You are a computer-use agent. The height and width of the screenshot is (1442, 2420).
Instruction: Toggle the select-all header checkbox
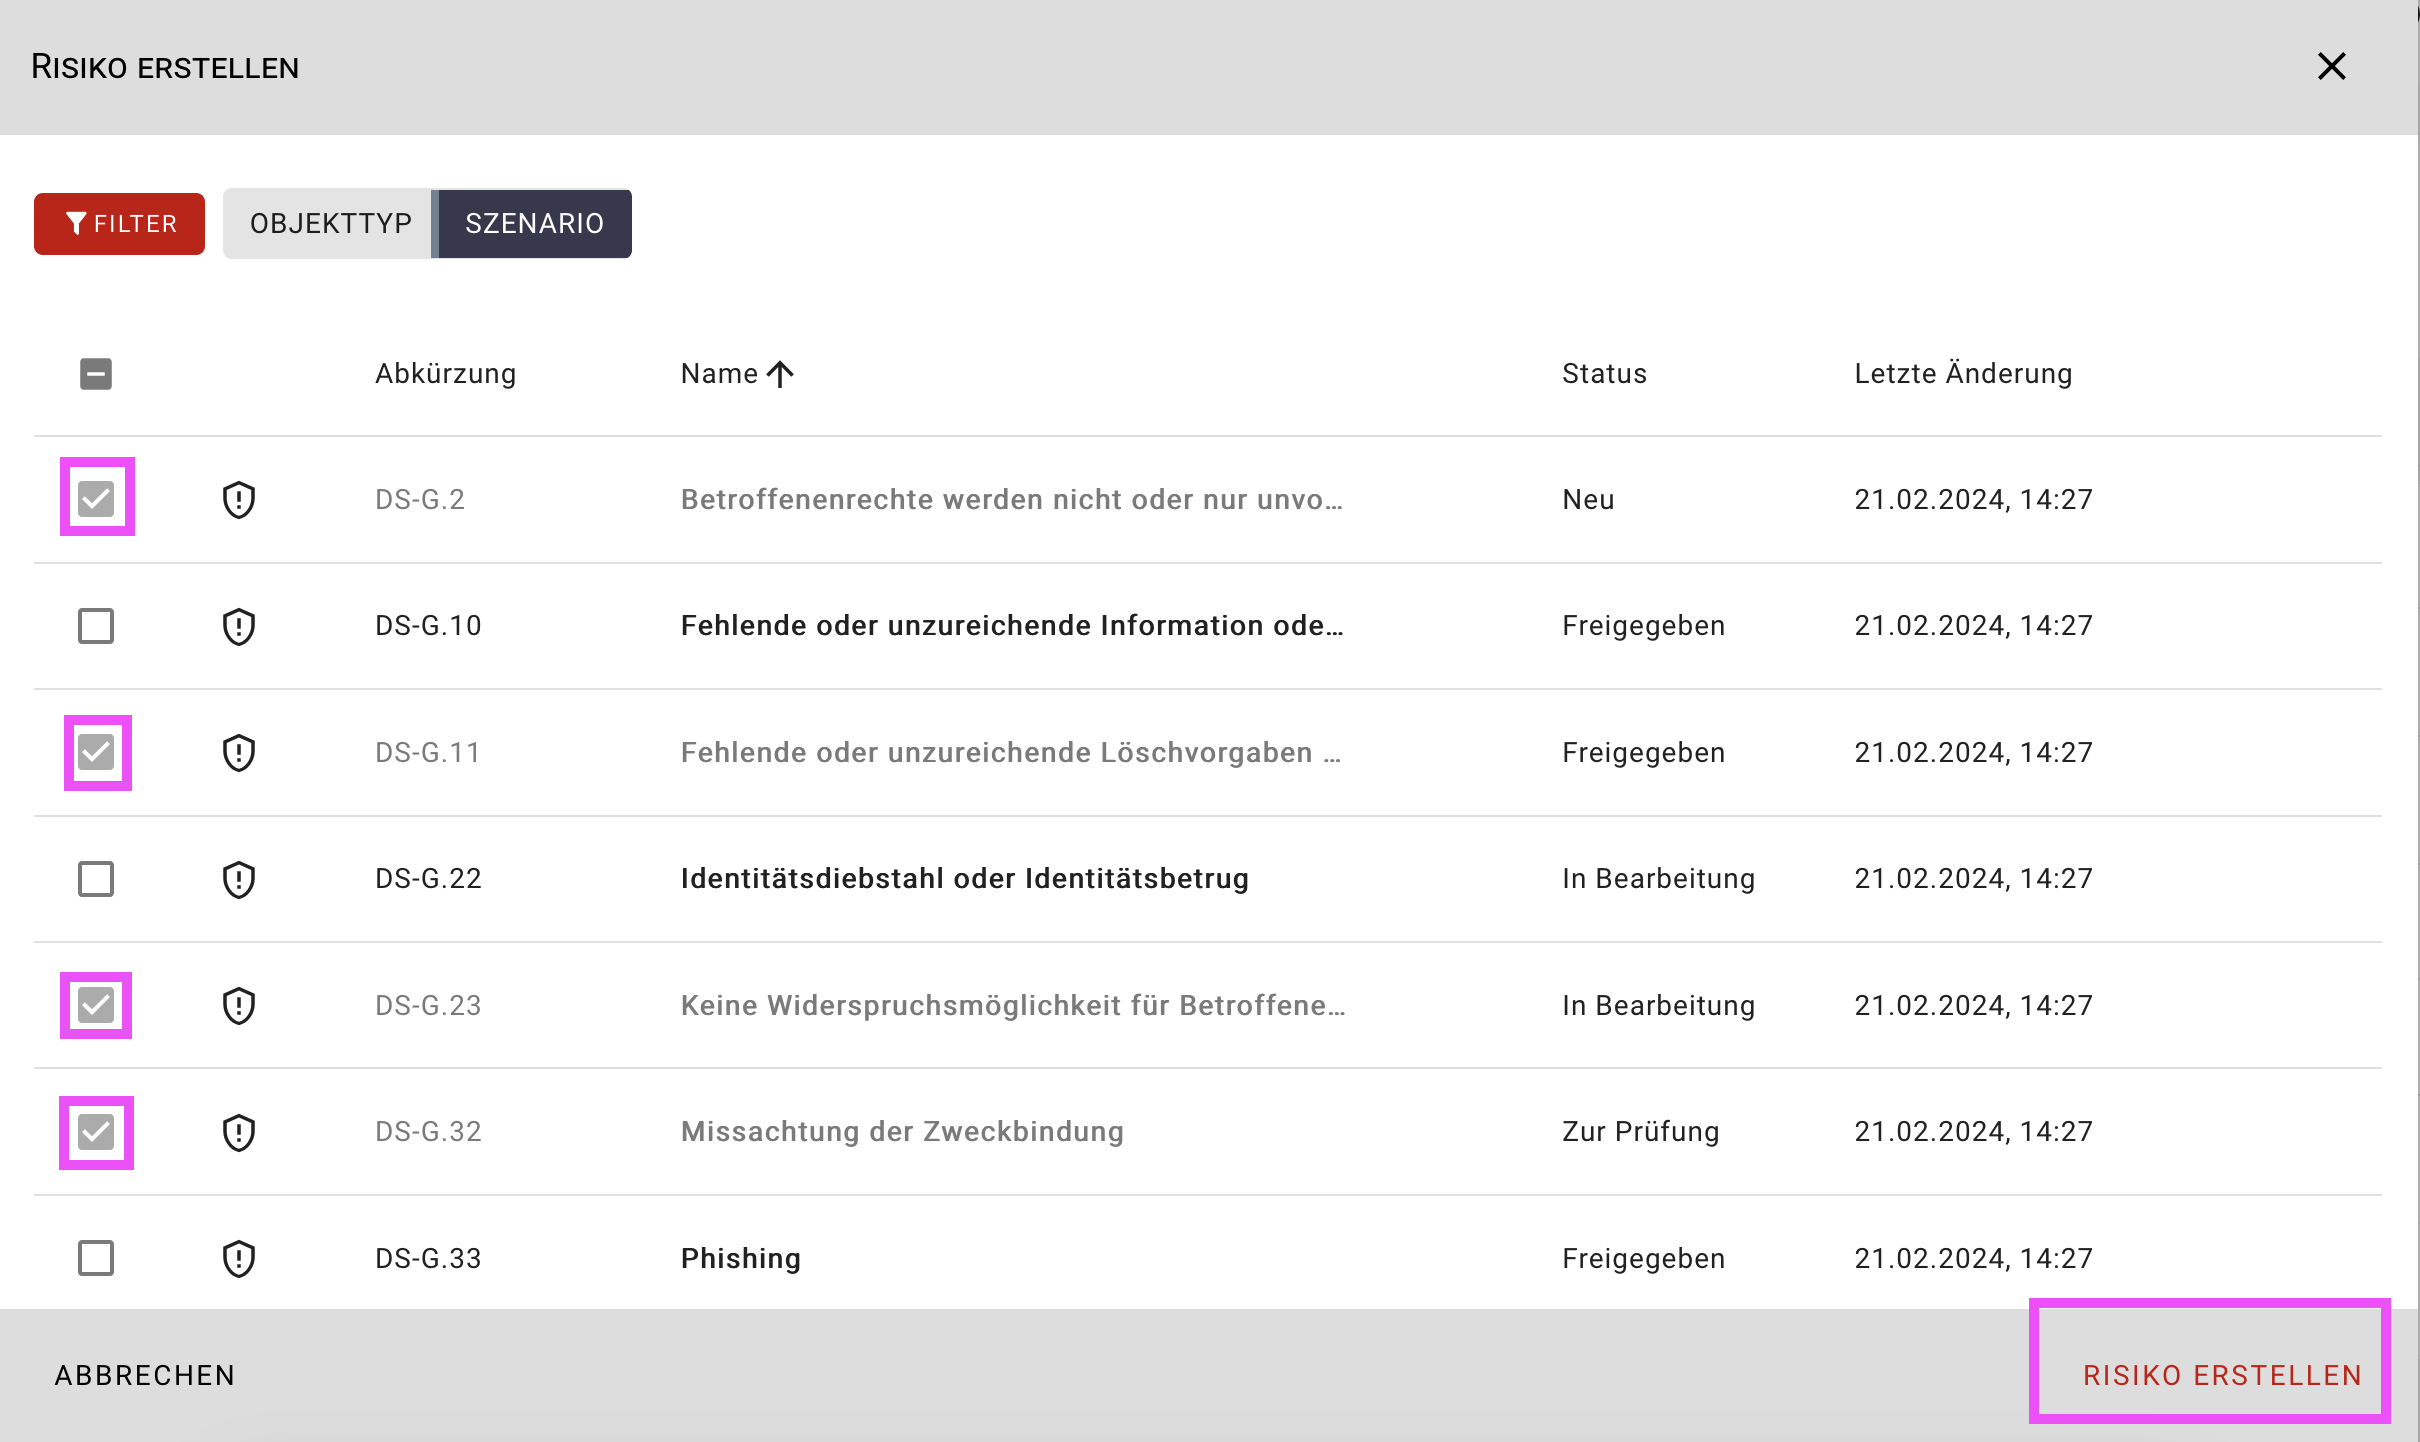(96, 374)
